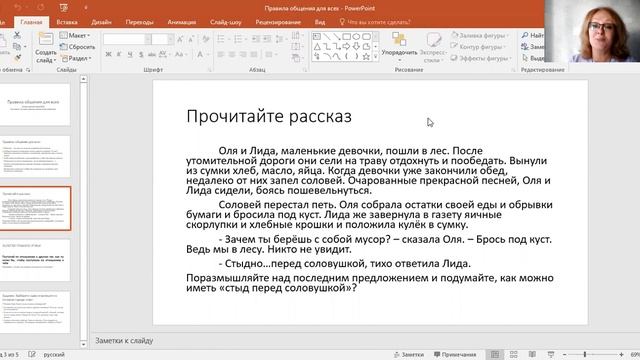Start slideshow from the status bar icon
The image size is (640, 360).
[551, 354]
